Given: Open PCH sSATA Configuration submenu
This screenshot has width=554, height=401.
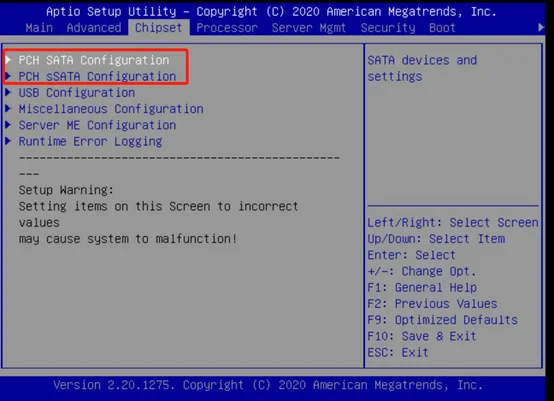Looking at the screenshot, I should (x=98, y=76).
